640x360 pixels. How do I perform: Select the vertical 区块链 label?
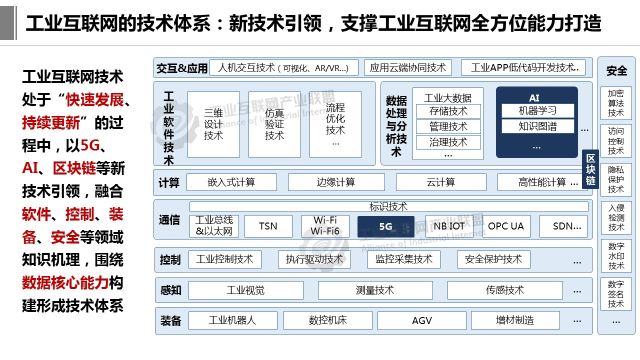coord(590,169)
